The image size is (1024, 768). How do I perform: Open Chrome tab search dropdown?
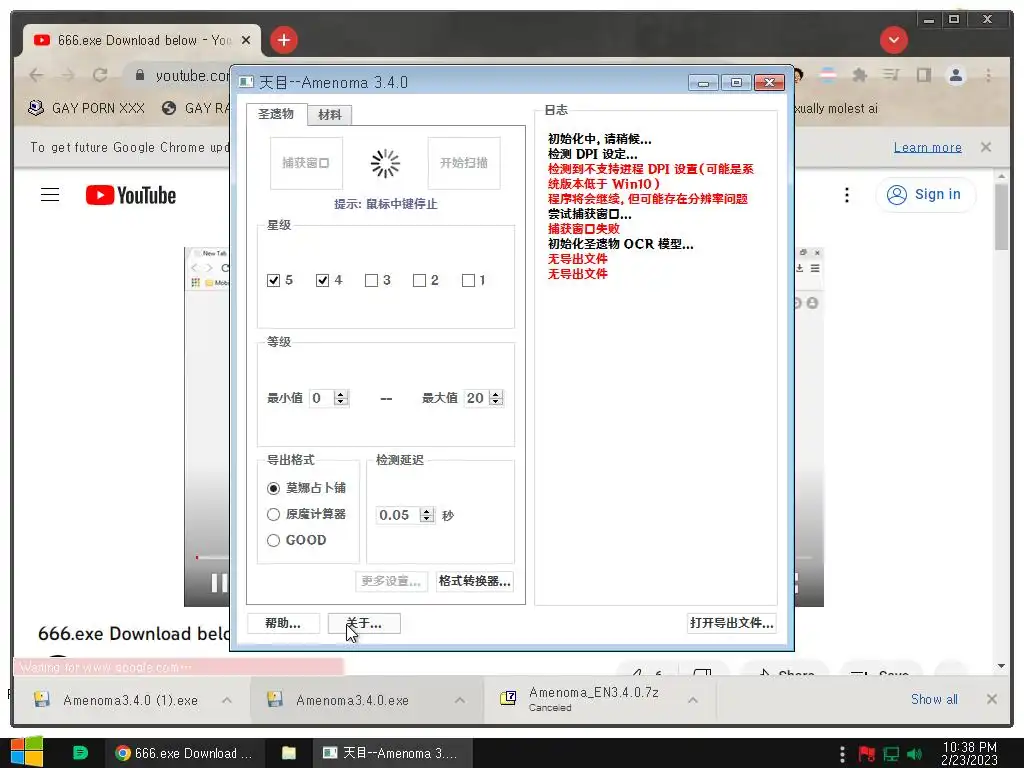point(893,40)
